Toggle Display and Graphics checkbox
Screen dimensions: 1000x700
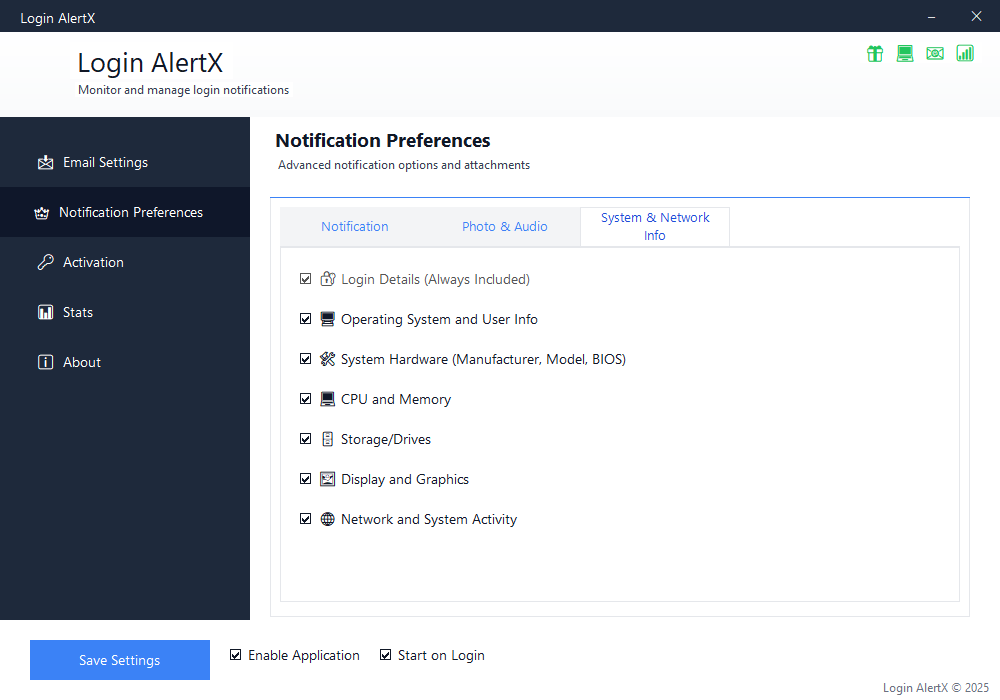point(305,479)
